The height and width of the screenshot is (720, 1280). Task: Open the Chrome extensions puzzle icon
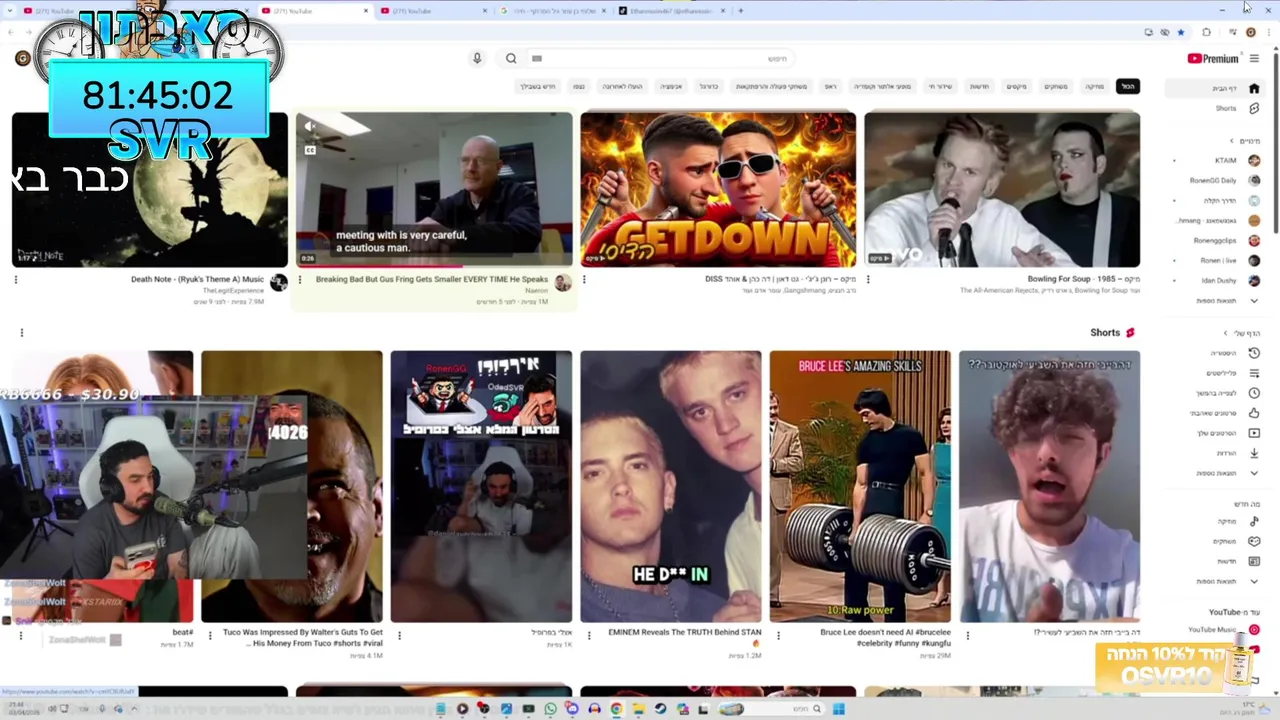click(x=1206, y=32)
